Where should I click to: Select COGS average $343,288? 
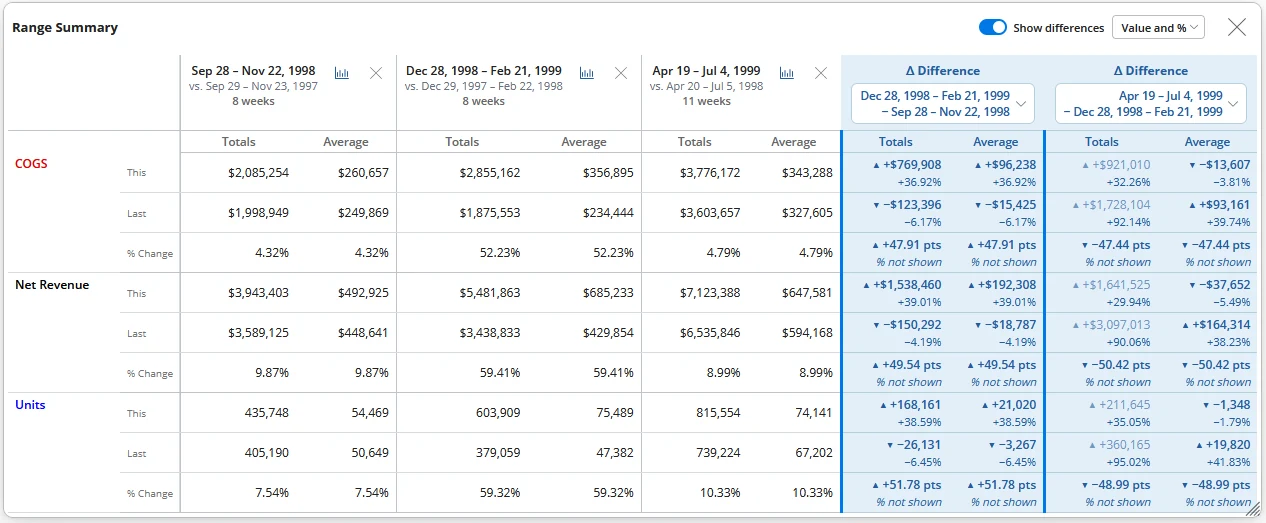click(807, 173)
